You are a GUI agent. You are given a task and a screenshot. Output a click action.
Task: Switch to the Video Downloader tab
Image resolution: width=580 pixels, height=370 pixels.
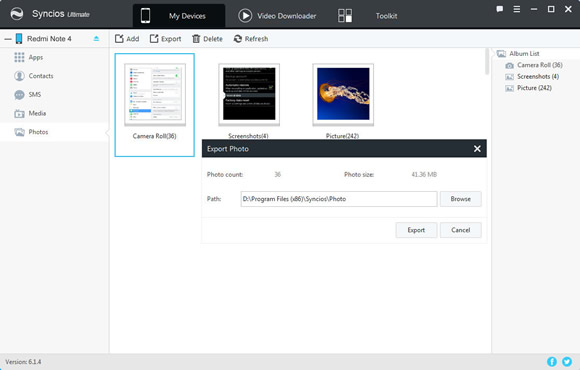pos(277,16)
